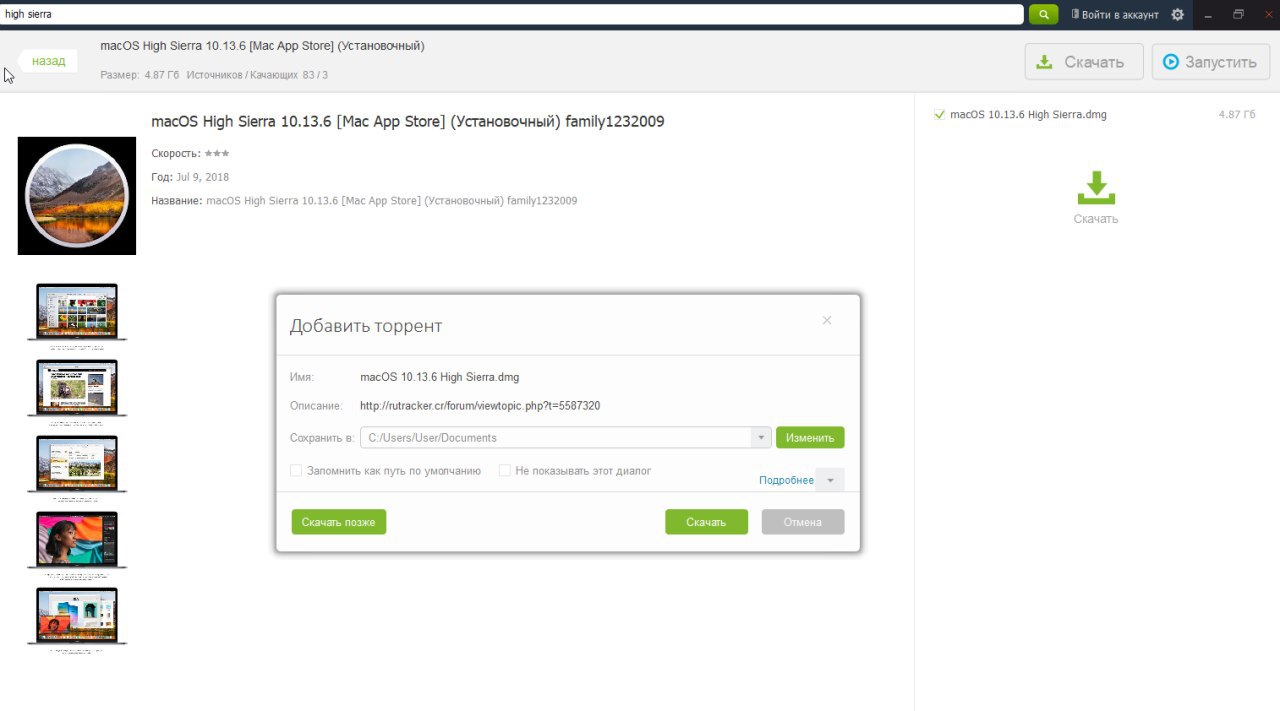Close the Добавить торрент dialog
1280x711 pixels.
[827, 320]
